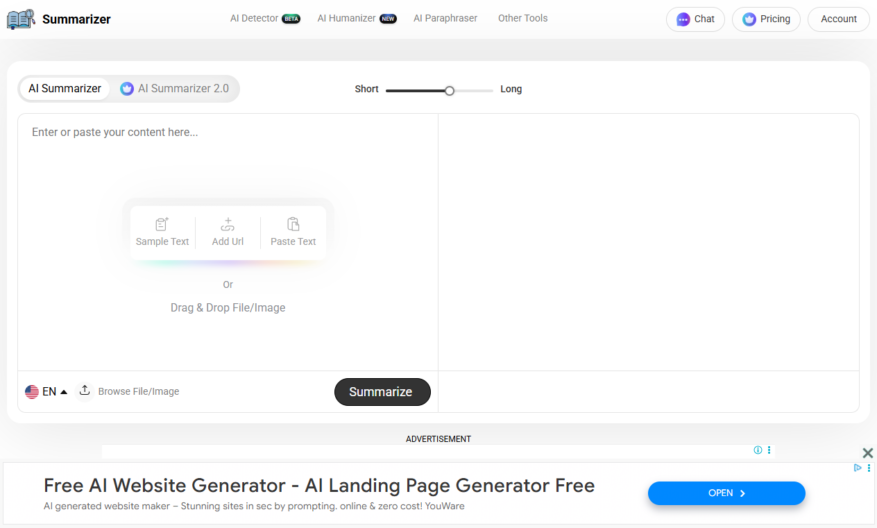Open the AI Detector tool
Screen dimensions: 877x528
[265, 18]
